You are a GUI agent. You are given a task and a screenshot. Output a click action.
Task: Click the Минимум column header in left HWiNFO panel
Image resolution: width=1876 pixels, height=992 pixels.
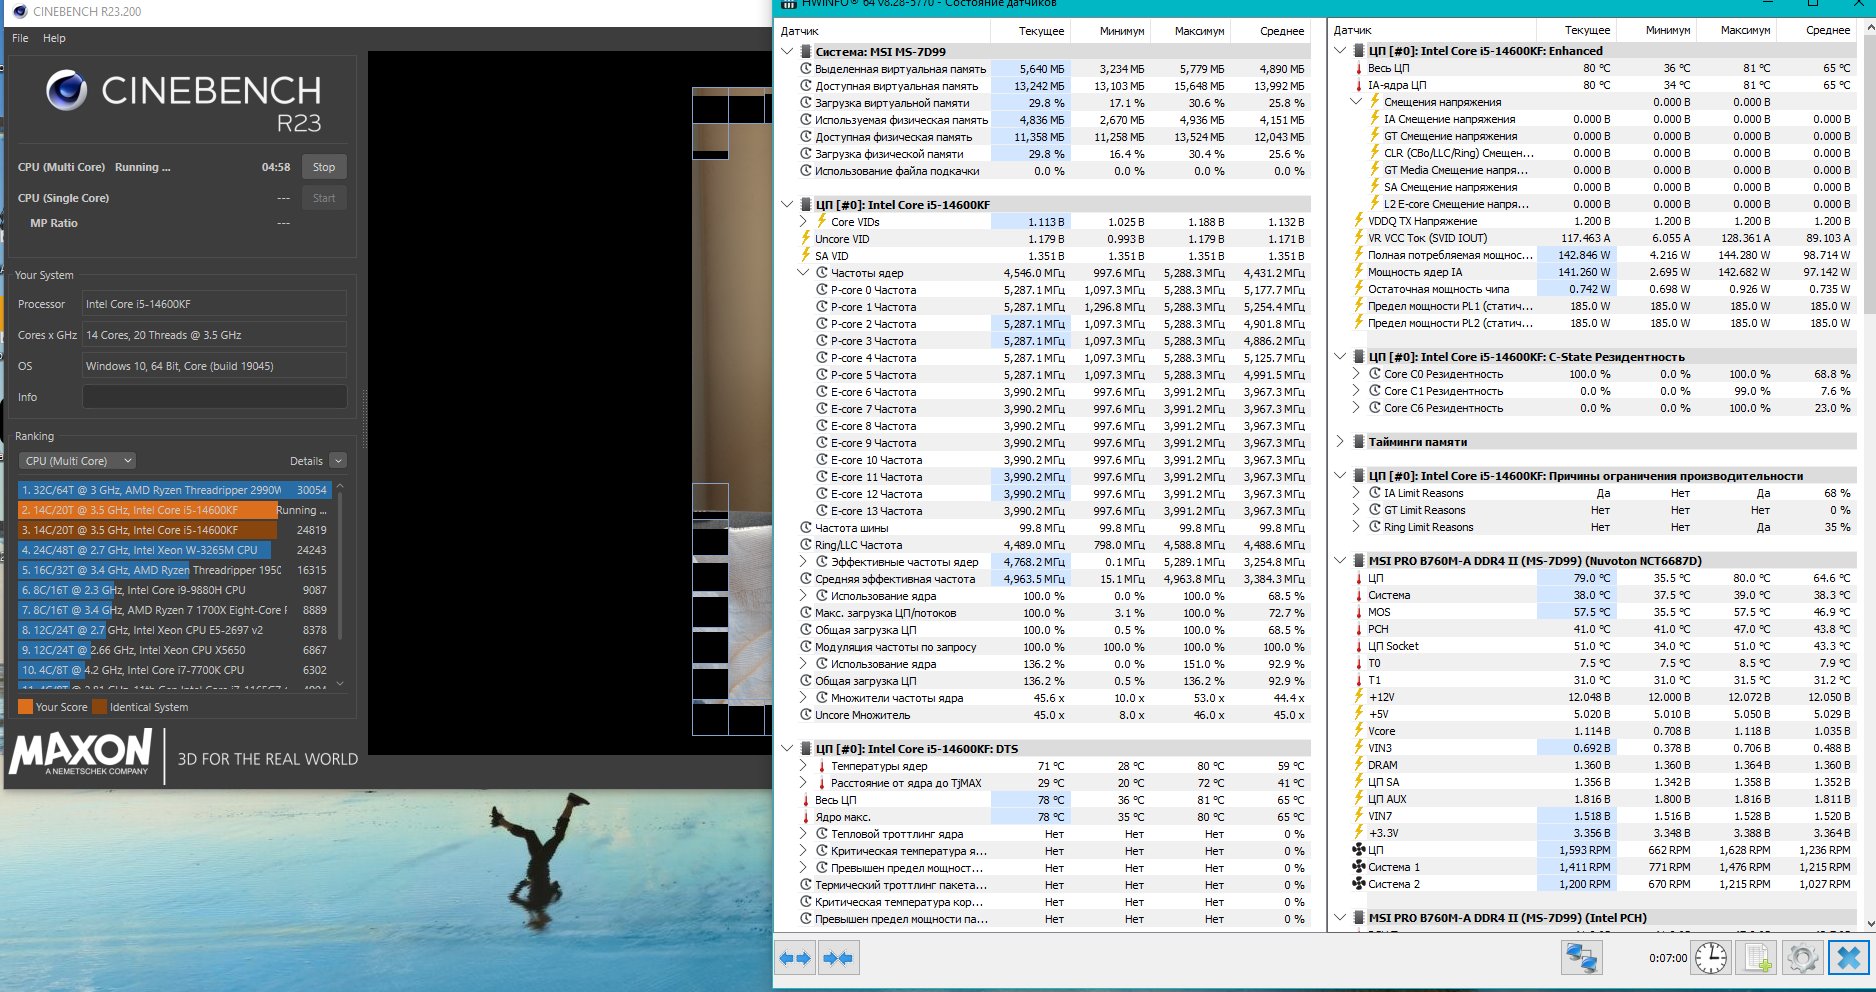[1111, 31]
